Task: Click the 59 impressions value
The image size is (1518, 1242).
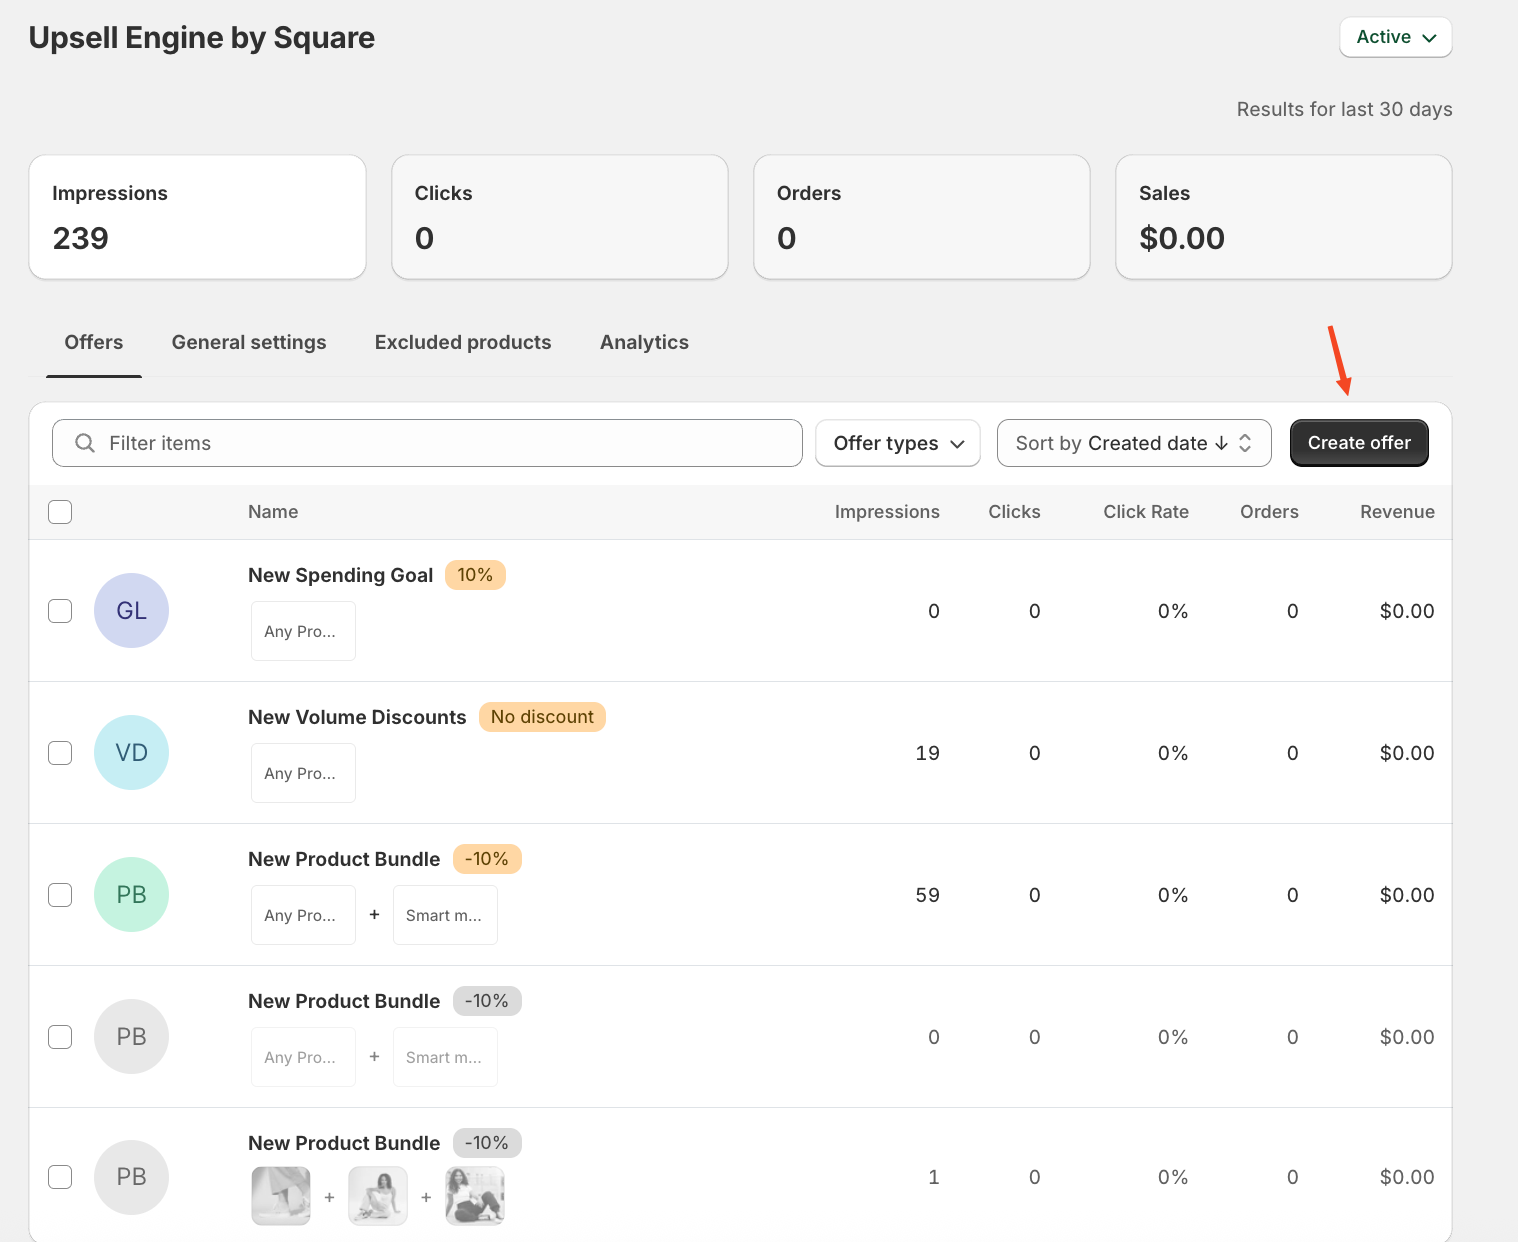Action: (x=927, y=895)
